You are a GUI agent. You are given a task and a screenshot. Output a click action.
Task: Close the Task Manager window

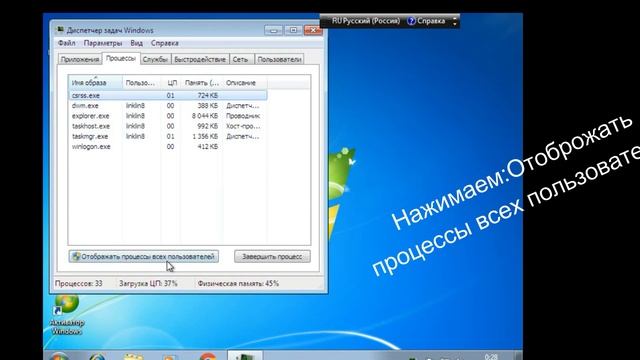click(313, 30)
